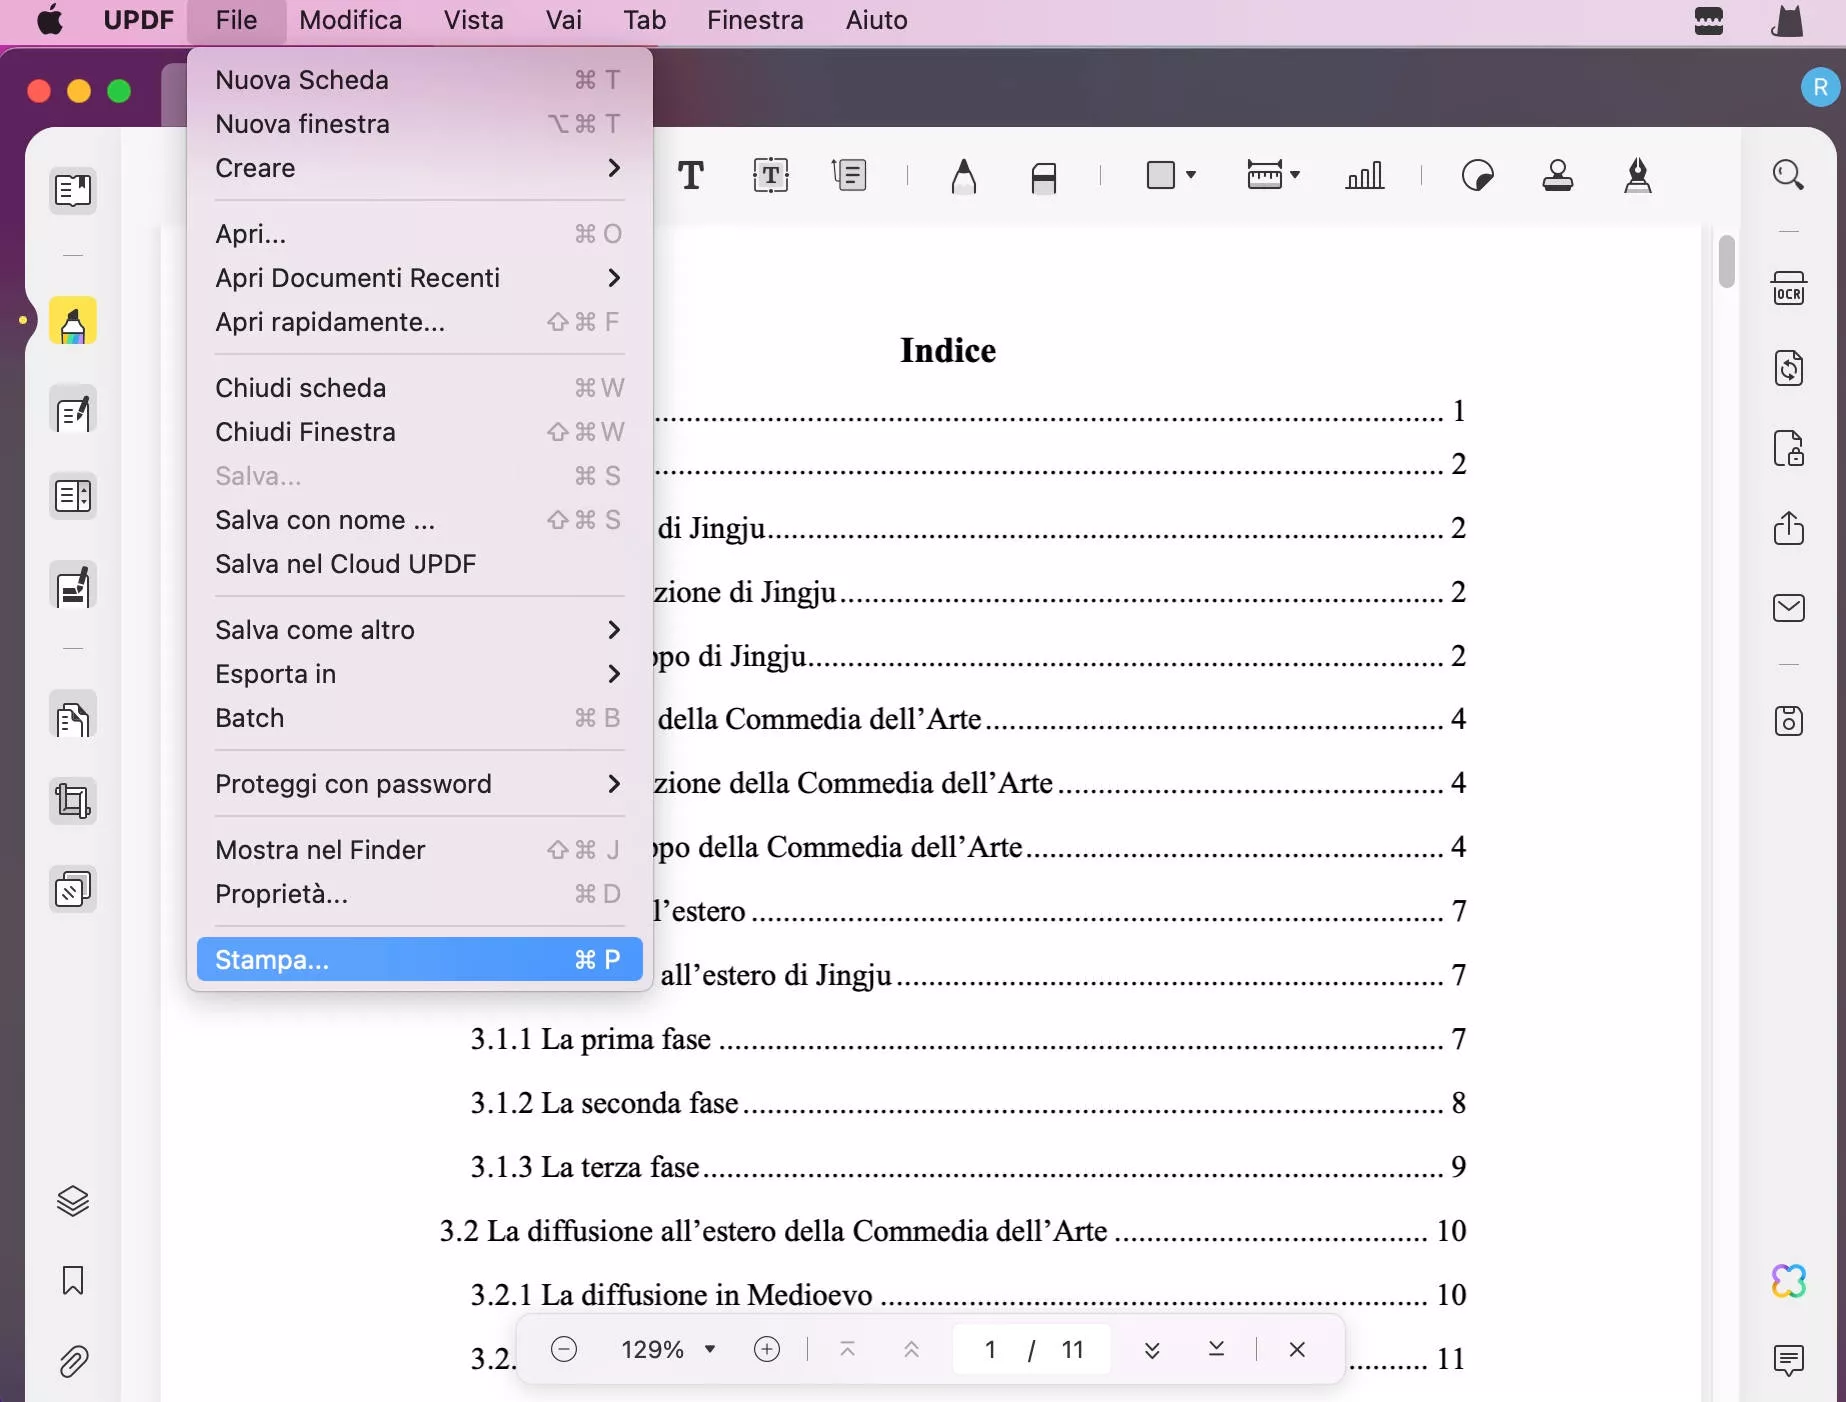The height and width of the screenshot is (1402, 1846).
Task: Select the Sticker tool icon
Action: tap(1478, 176)
